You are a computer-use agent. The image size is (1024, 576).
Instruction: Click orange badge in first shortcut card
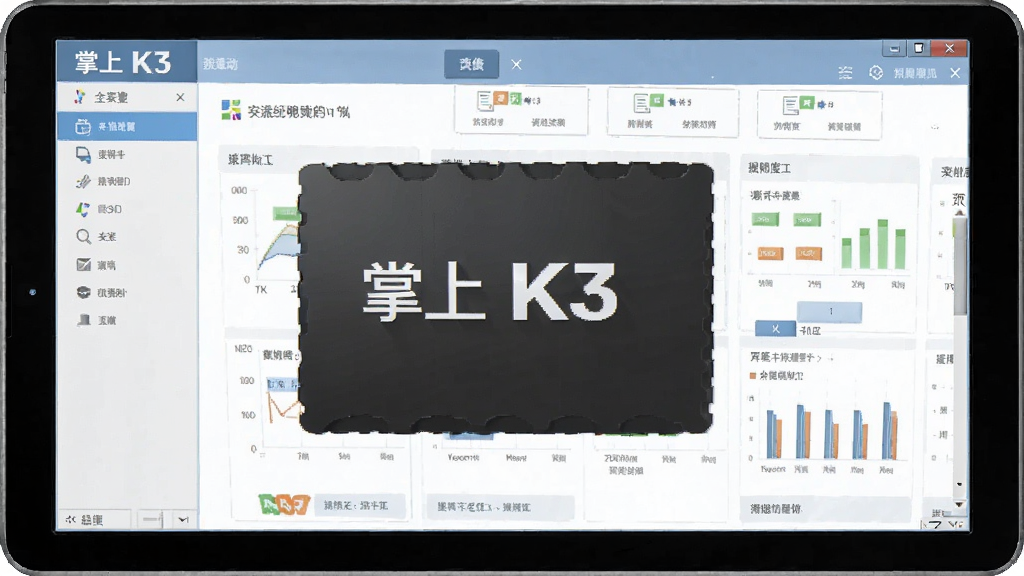pyautogui.click(x=501, y=98)
